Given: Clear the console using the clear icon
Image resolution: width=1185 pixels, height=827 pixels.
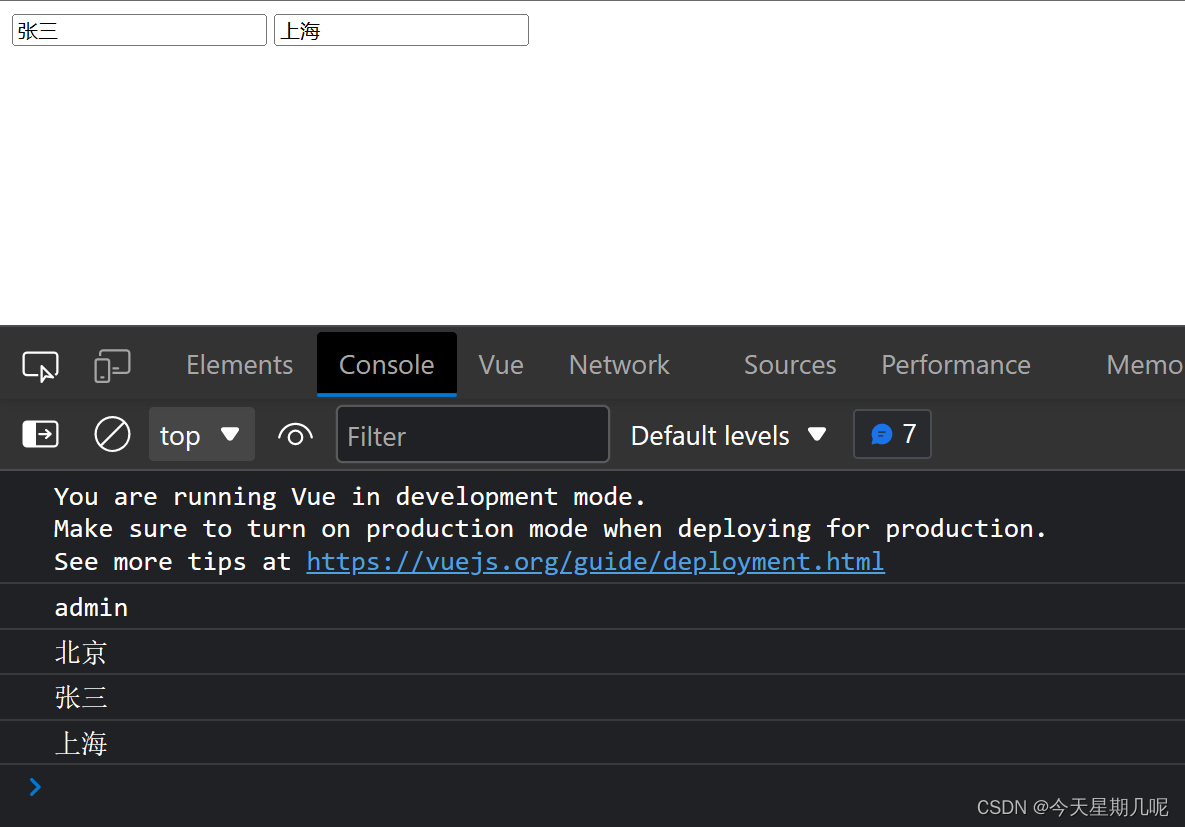Looking at the screenshot, I should tap(112, 434).
